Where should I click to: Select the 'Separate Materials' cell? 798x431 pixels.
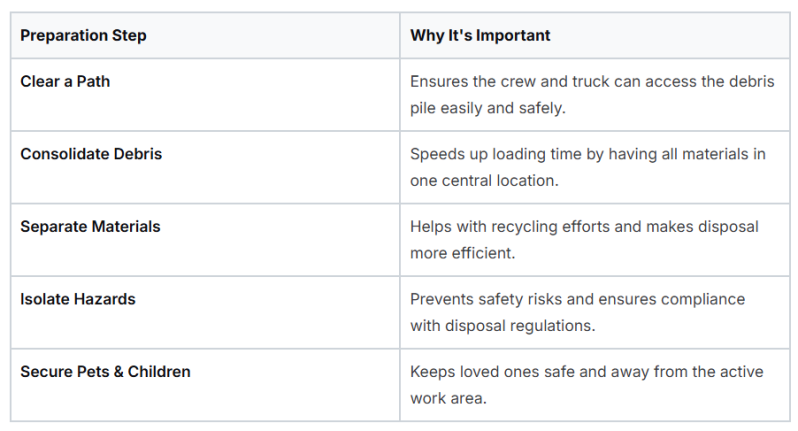click(x=205, y=240)
